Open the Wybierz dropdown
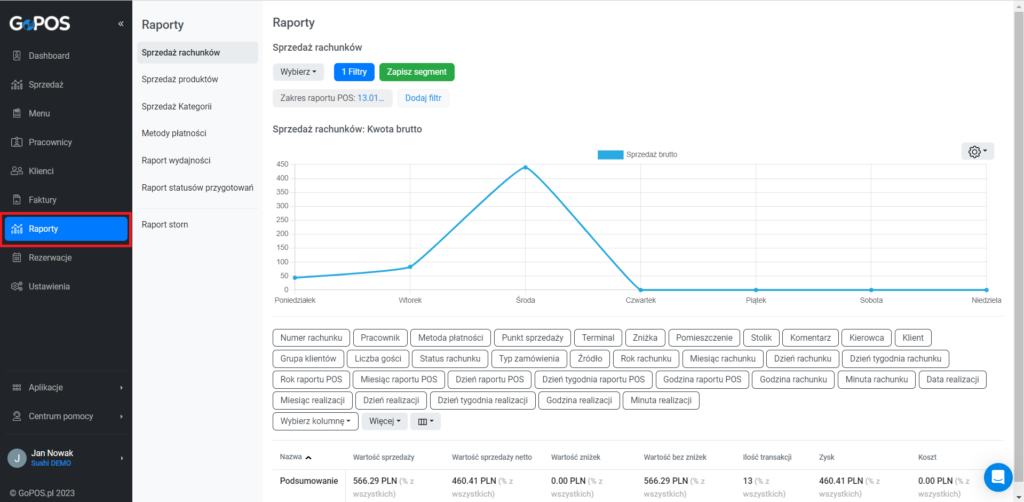 pyautogui.click(x=298, y=72)
